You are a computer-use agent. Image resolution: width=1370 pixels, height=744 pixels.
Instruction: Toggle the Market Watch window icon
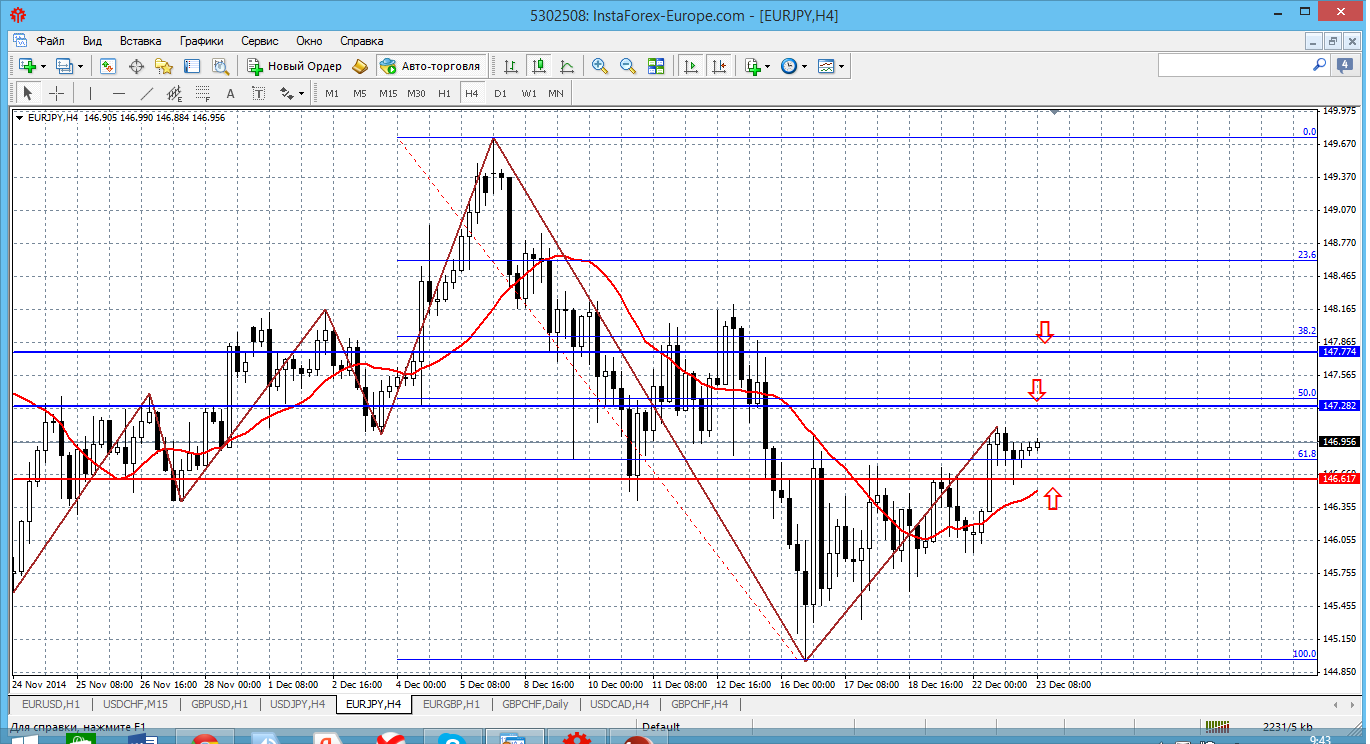pos(108,66)
